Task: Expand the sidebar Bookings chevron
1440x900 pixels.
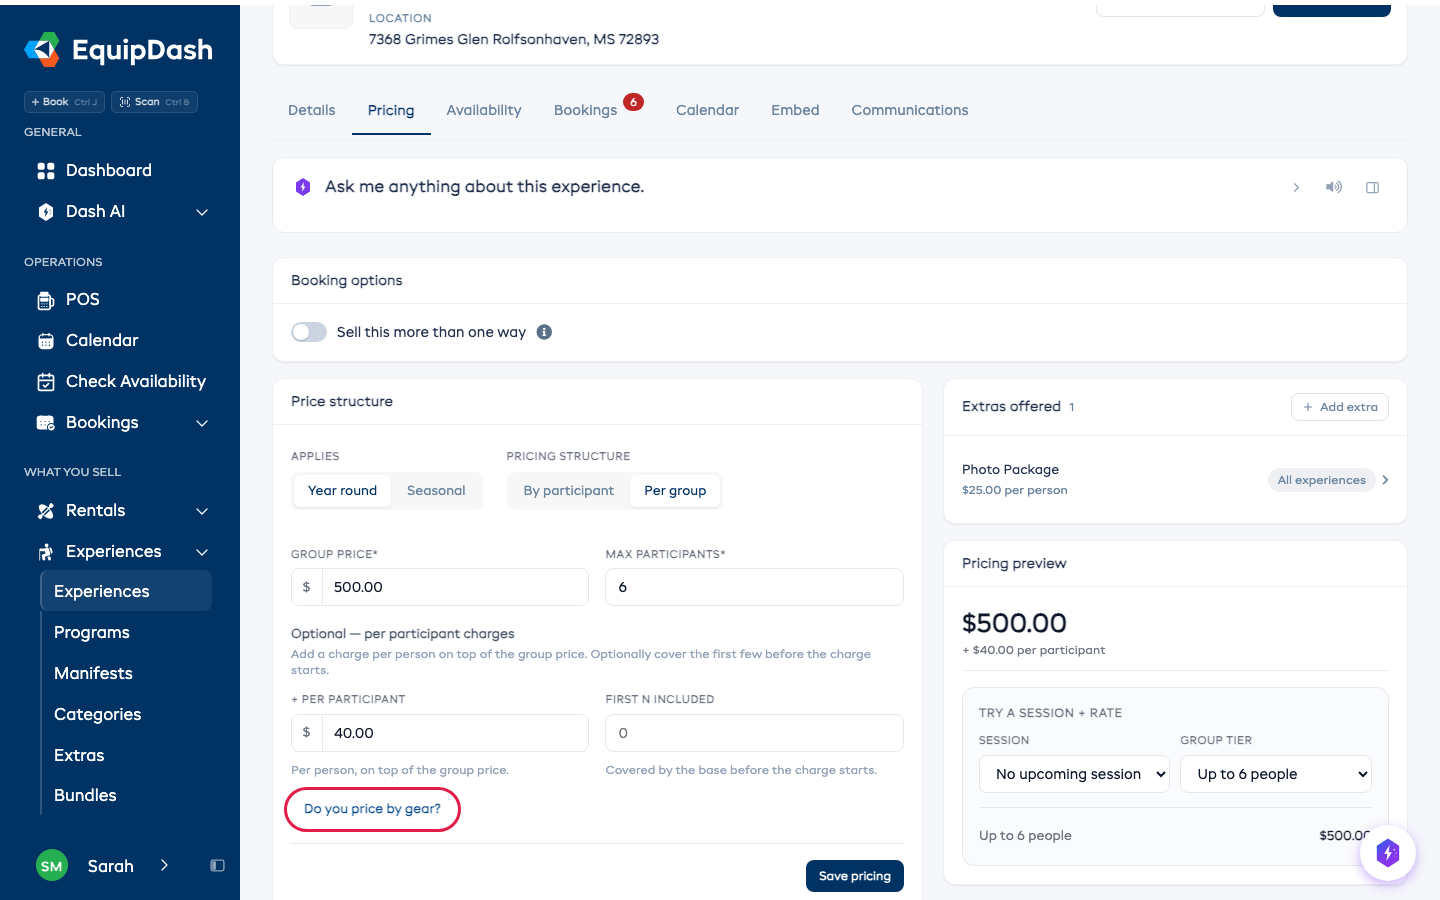Action: click(x=202, y=423)
